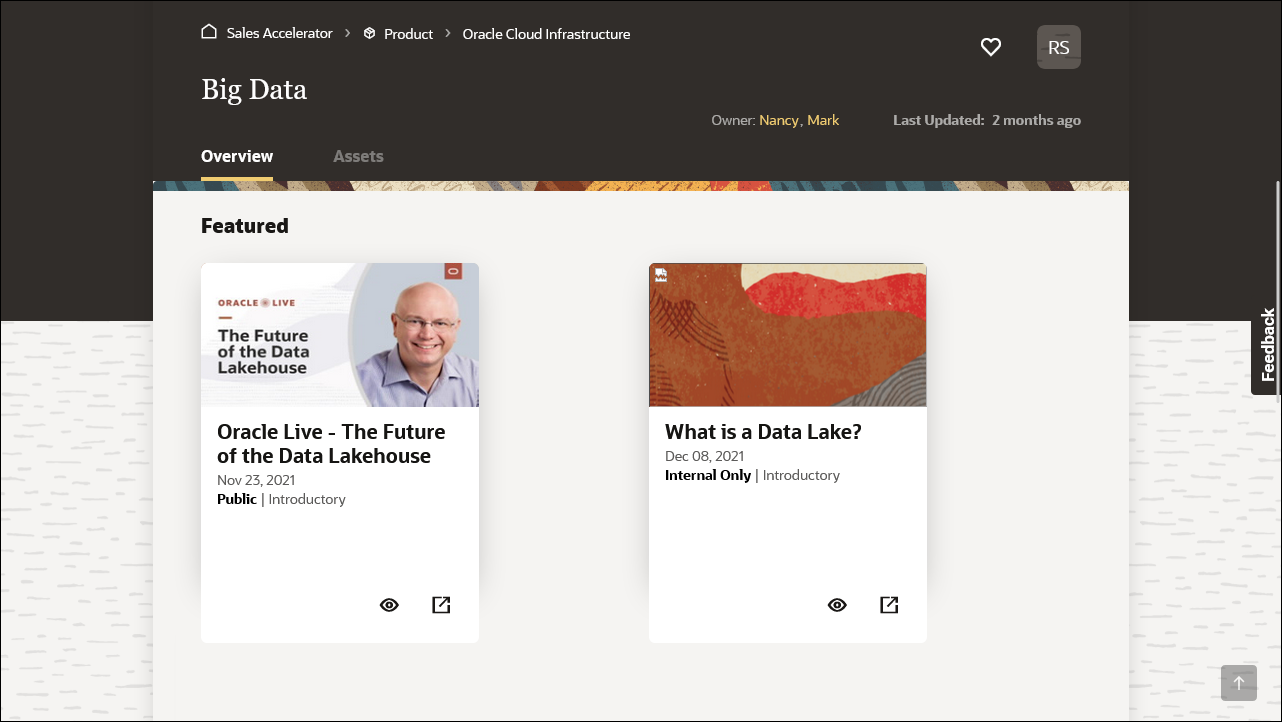Switch to the Assets tab
This screenshot has width=1282, height=722.
358,156
